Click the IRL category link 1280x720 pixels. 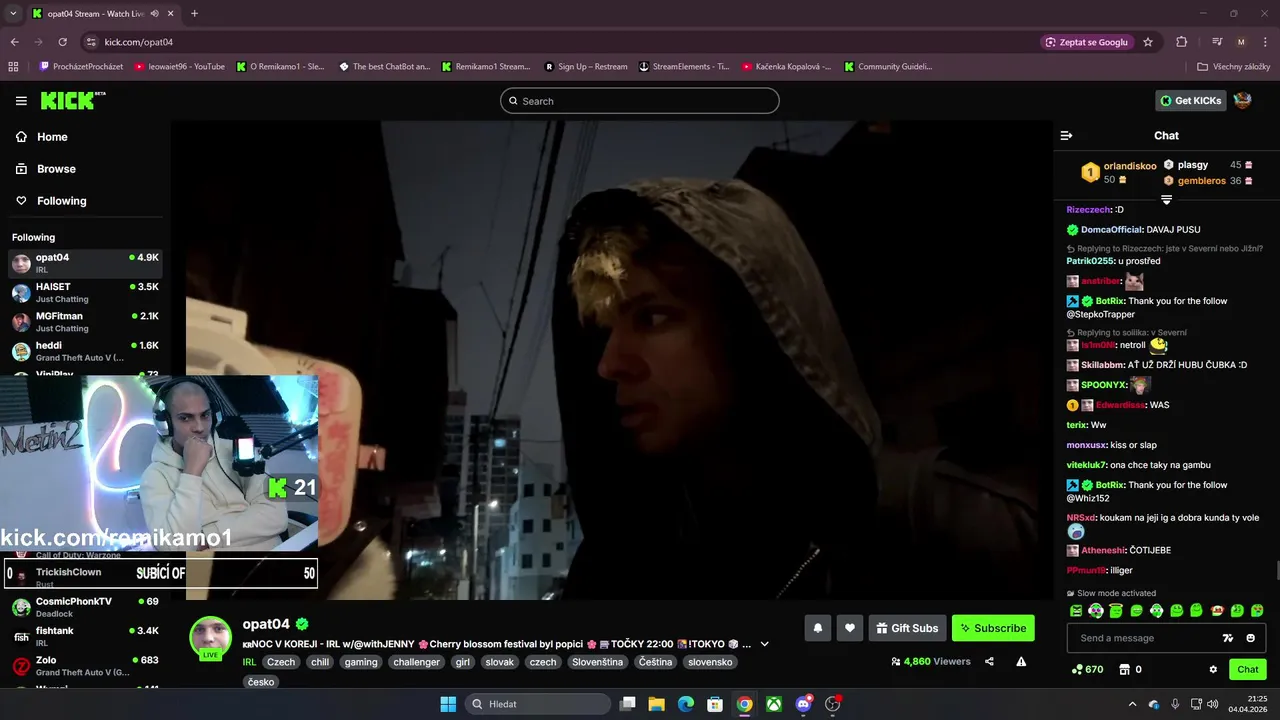[x=249, y=662]
